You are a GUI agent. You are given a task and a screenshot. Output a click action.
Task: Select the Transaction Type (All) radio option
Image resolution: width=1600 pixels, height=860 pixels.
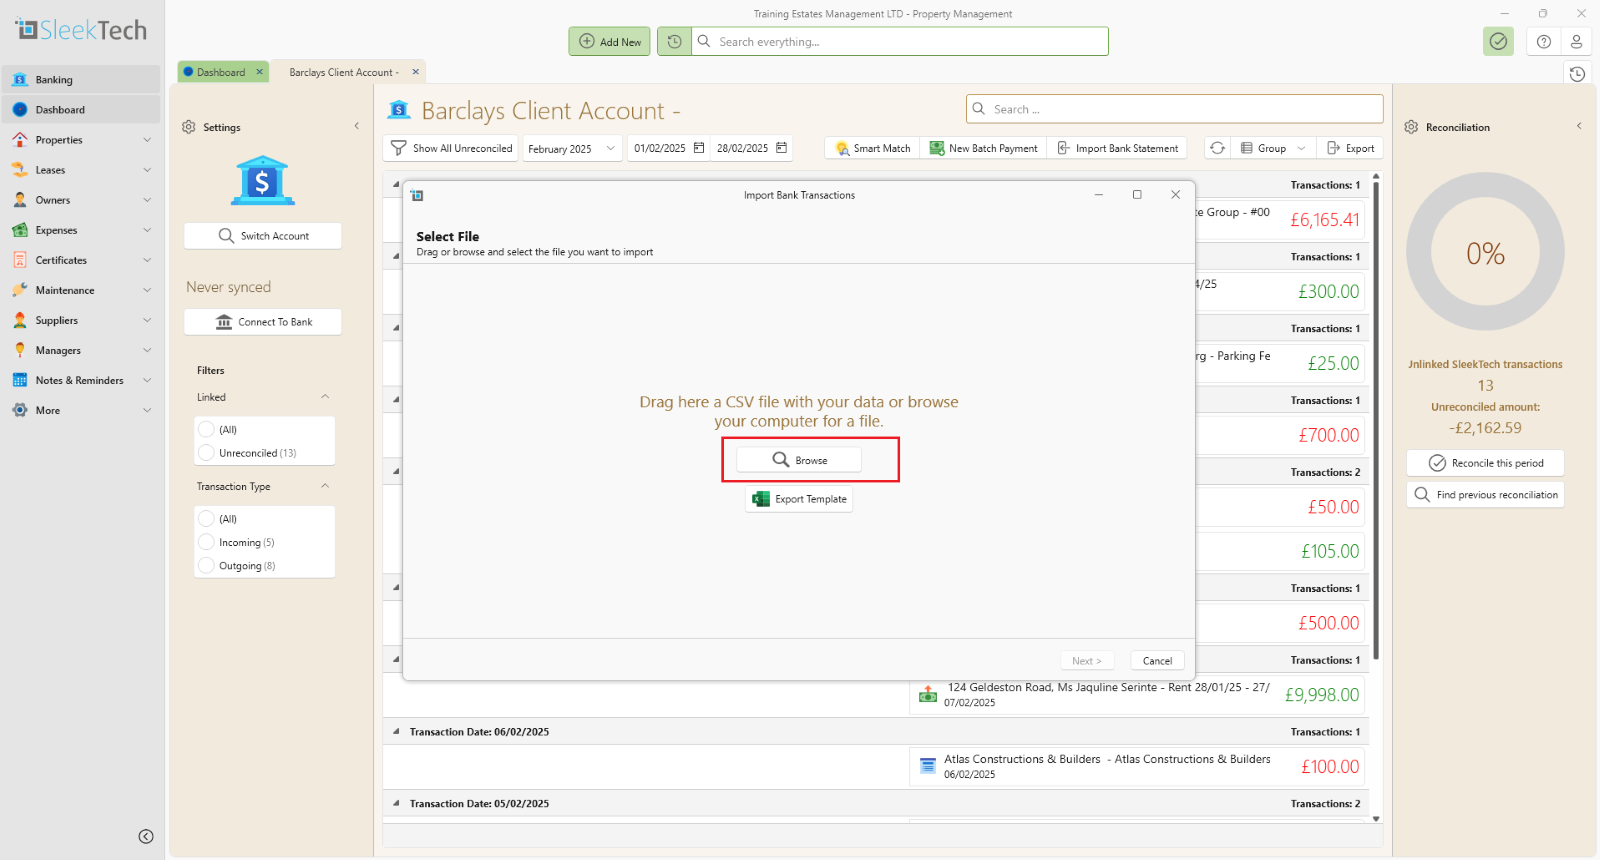[x=207, y=519]
